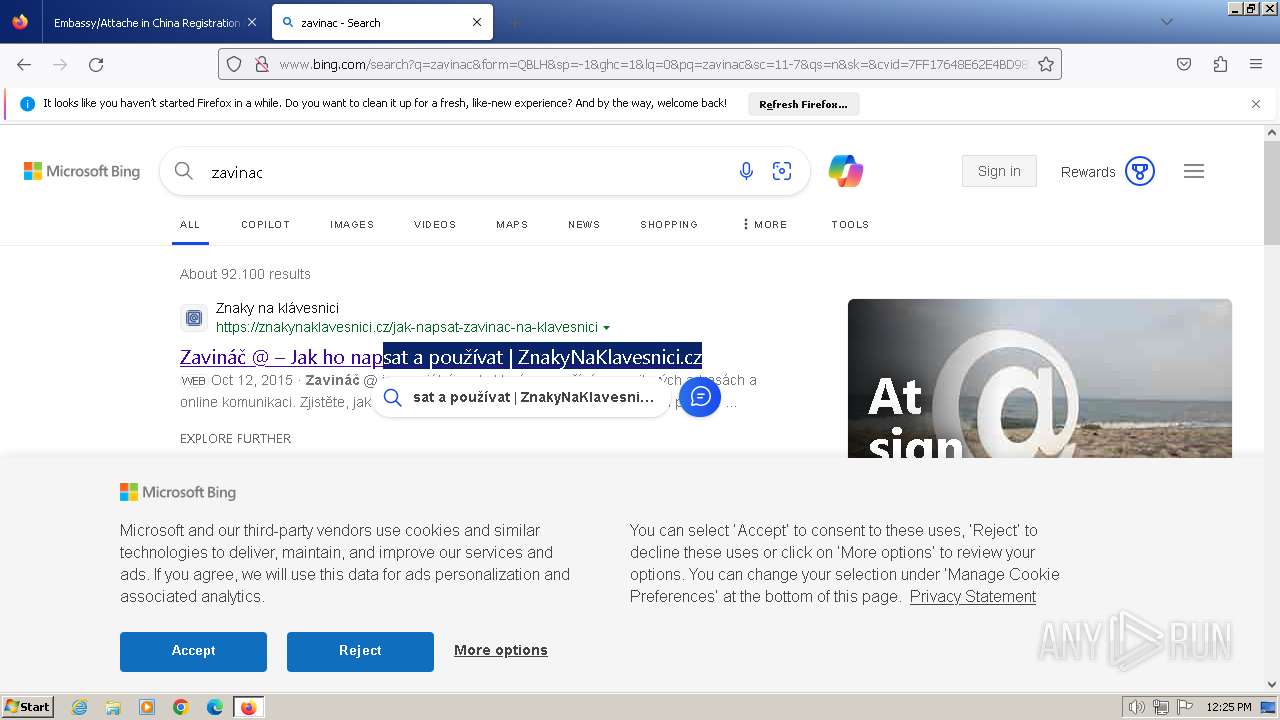1280x720 pixels.
Task: Click the network tray icon
Action: coord(1161,707)
